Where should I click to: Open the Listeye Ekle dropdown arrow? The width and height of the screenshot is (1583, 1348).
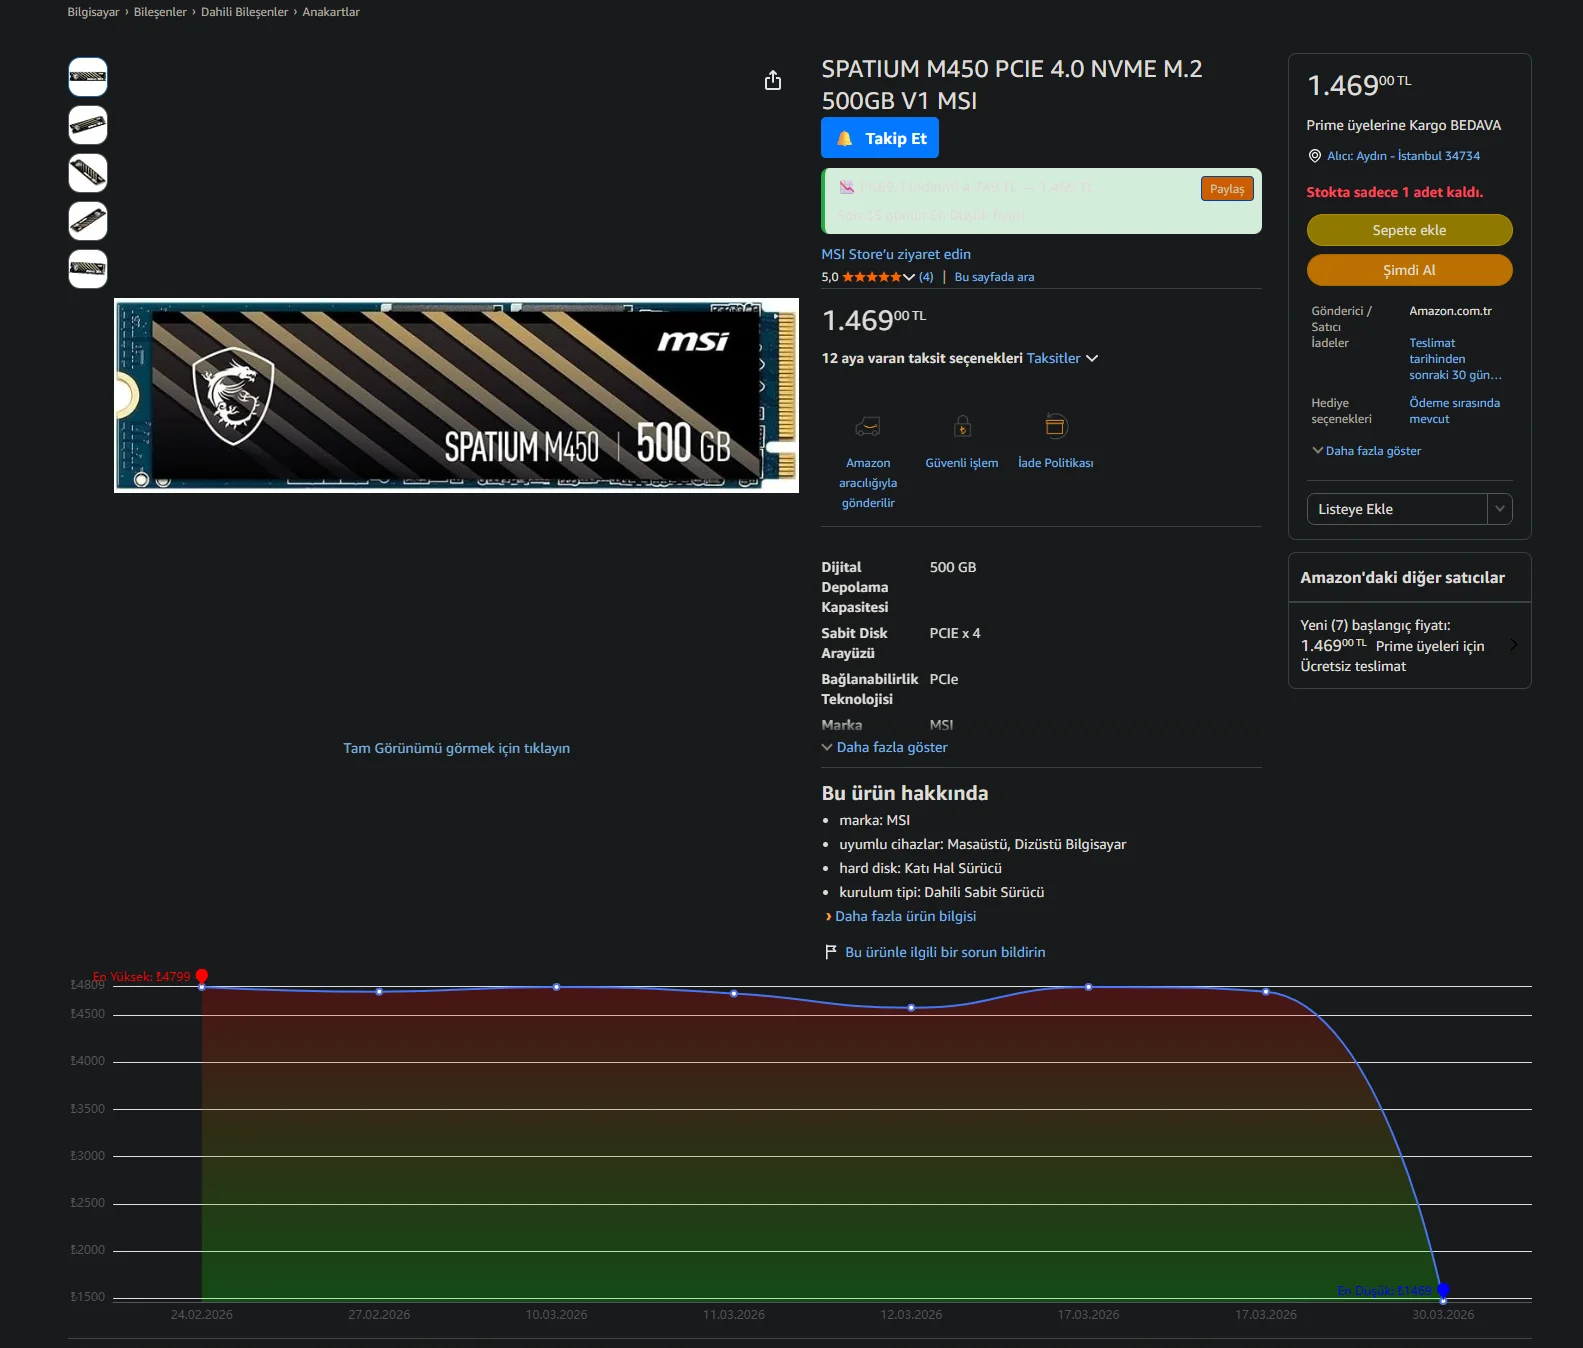coord(1499,509)
